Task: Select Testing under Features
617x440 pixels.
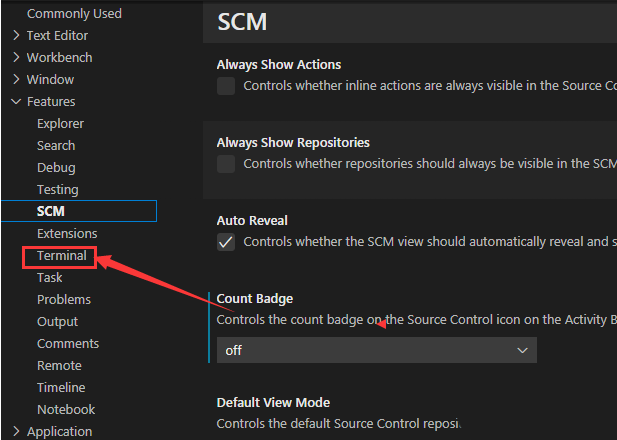Action: [x=57, y=190]
